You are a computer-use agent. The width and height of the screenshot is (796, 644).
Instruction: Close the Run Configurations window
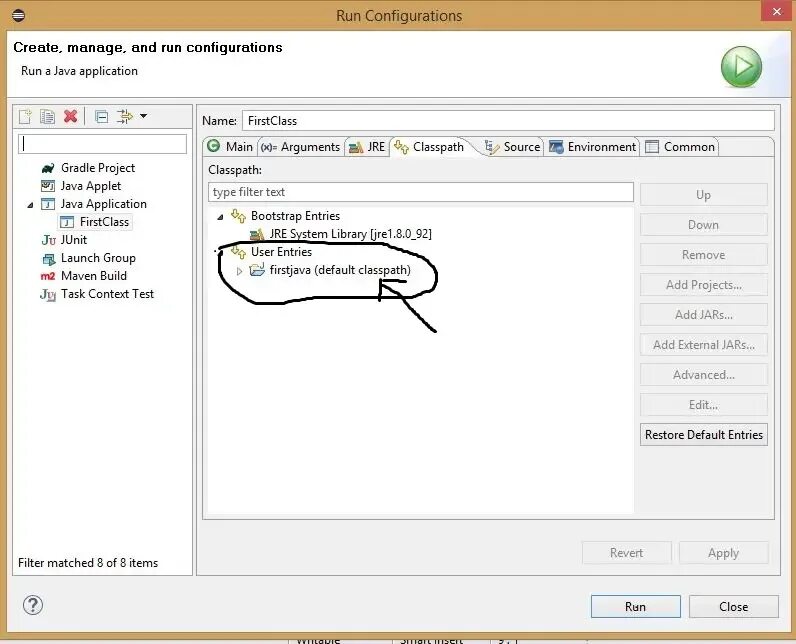pos(777,11)
